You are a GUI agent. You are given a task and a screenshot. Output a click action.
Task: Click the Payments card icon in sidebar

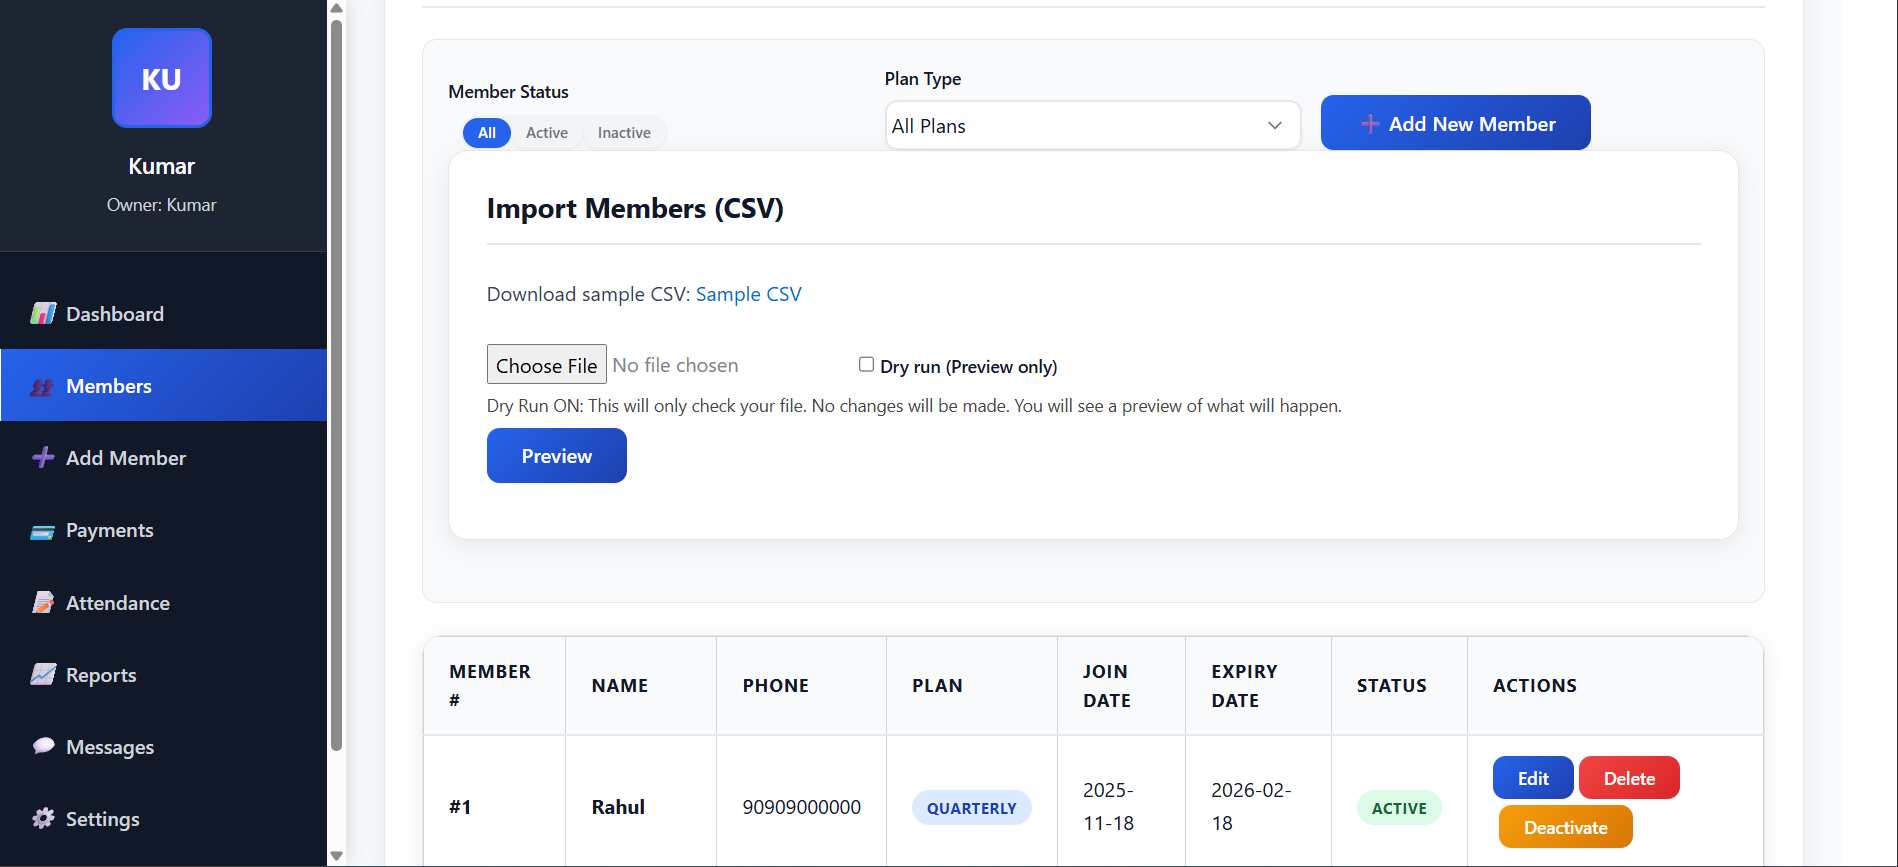(x=43, y=531)
